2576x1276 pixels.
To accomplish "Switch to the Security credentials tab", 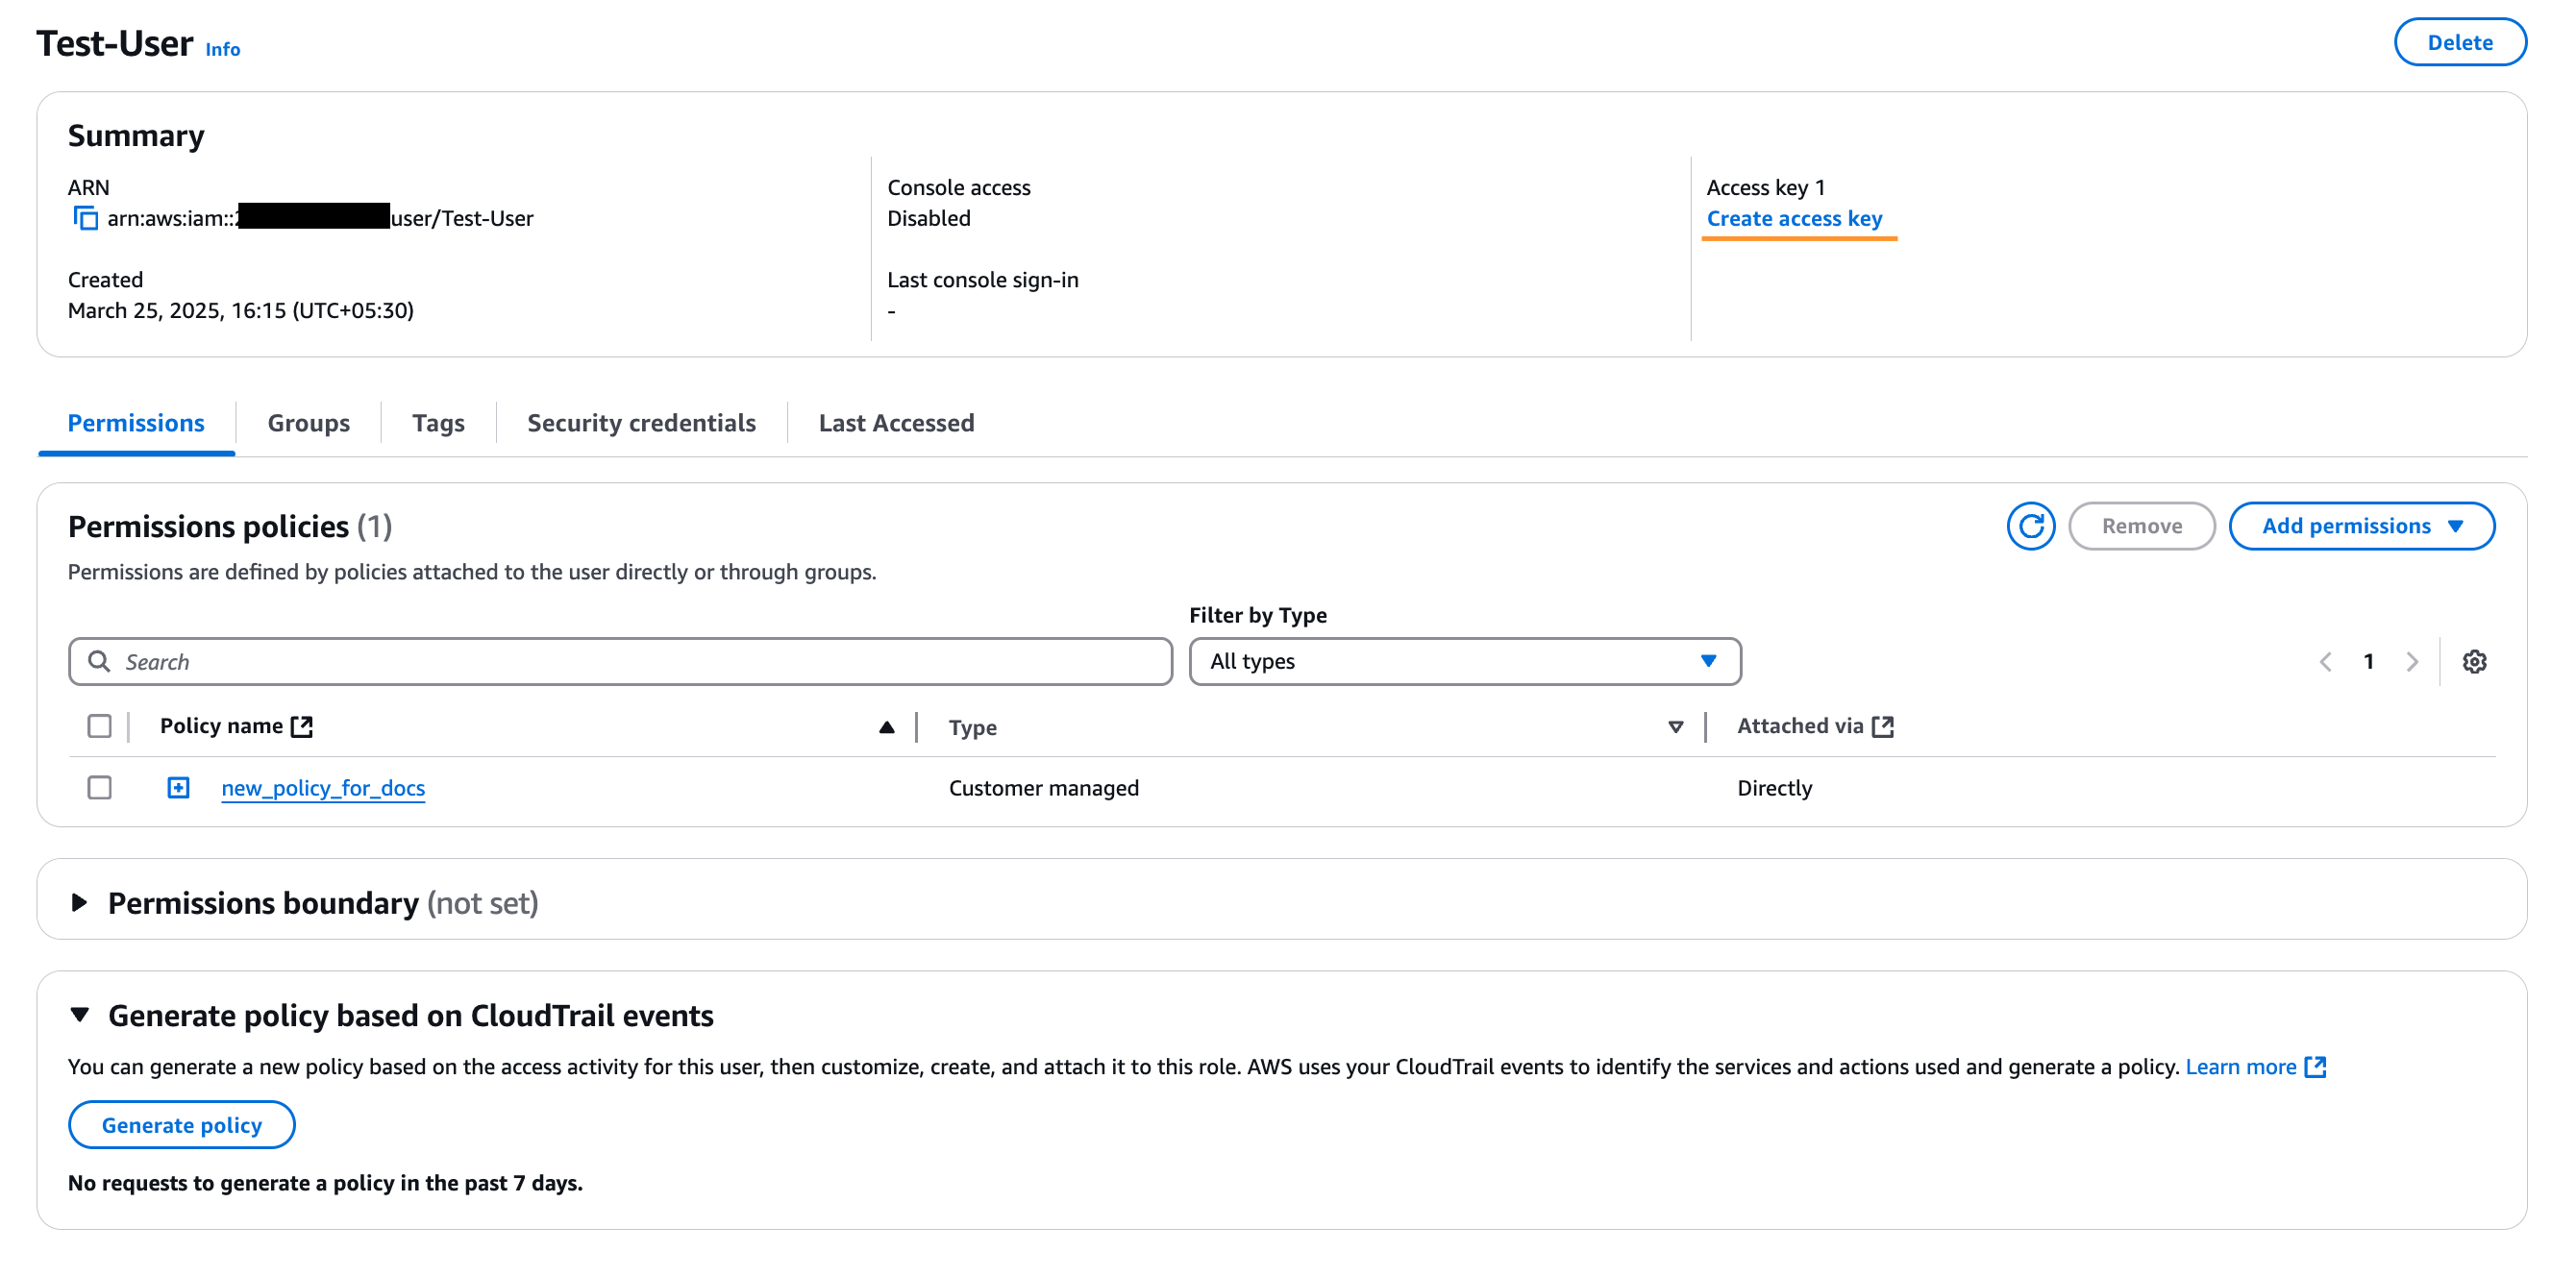I will [x=641, y=423].
